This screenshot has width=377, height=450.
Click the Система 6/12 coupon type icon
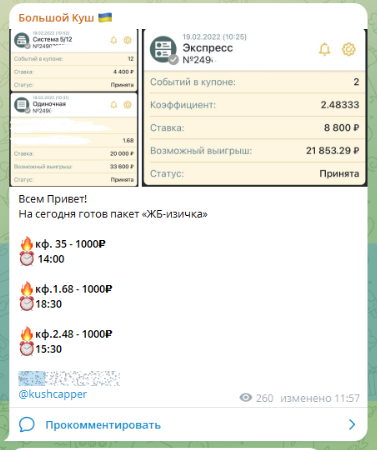(22, 40)
